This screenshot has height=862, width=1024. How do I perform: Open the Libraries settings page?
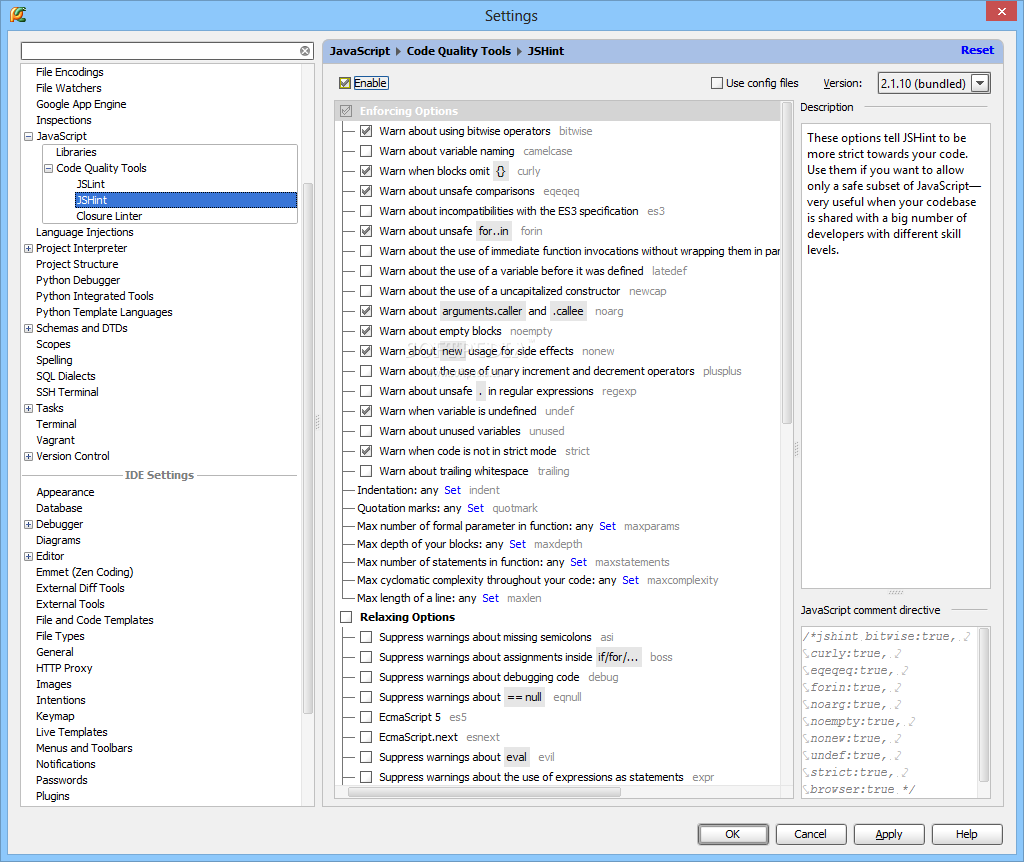click(x=76, y=152)
